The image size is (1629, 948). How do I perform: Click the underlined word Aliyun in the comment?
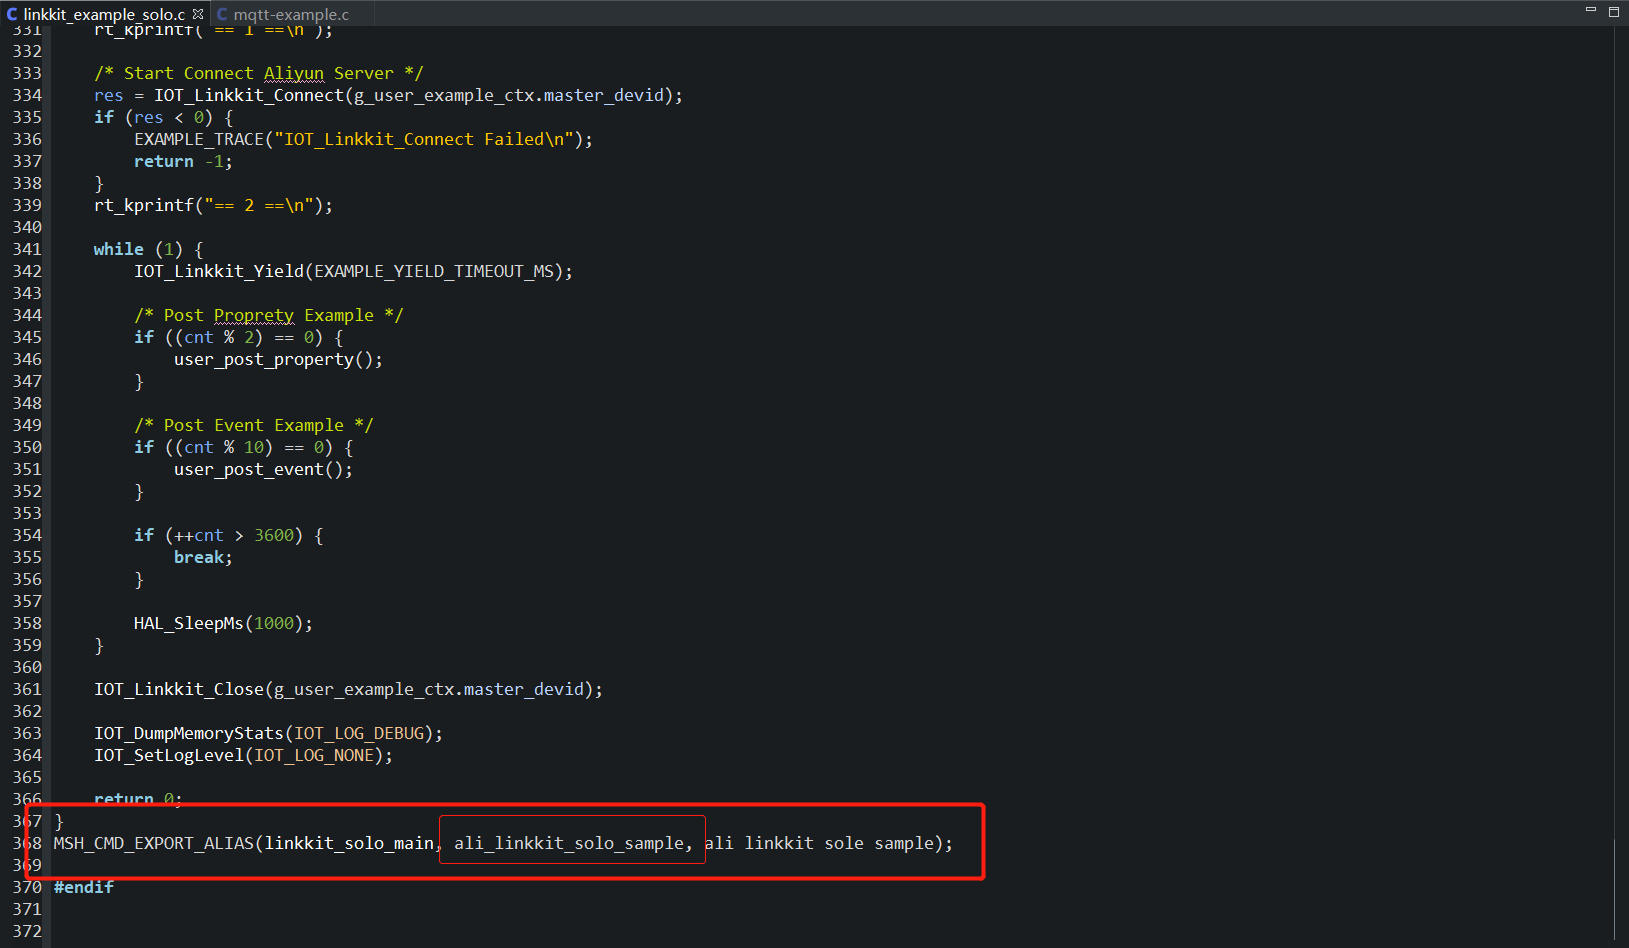[293, 73]
